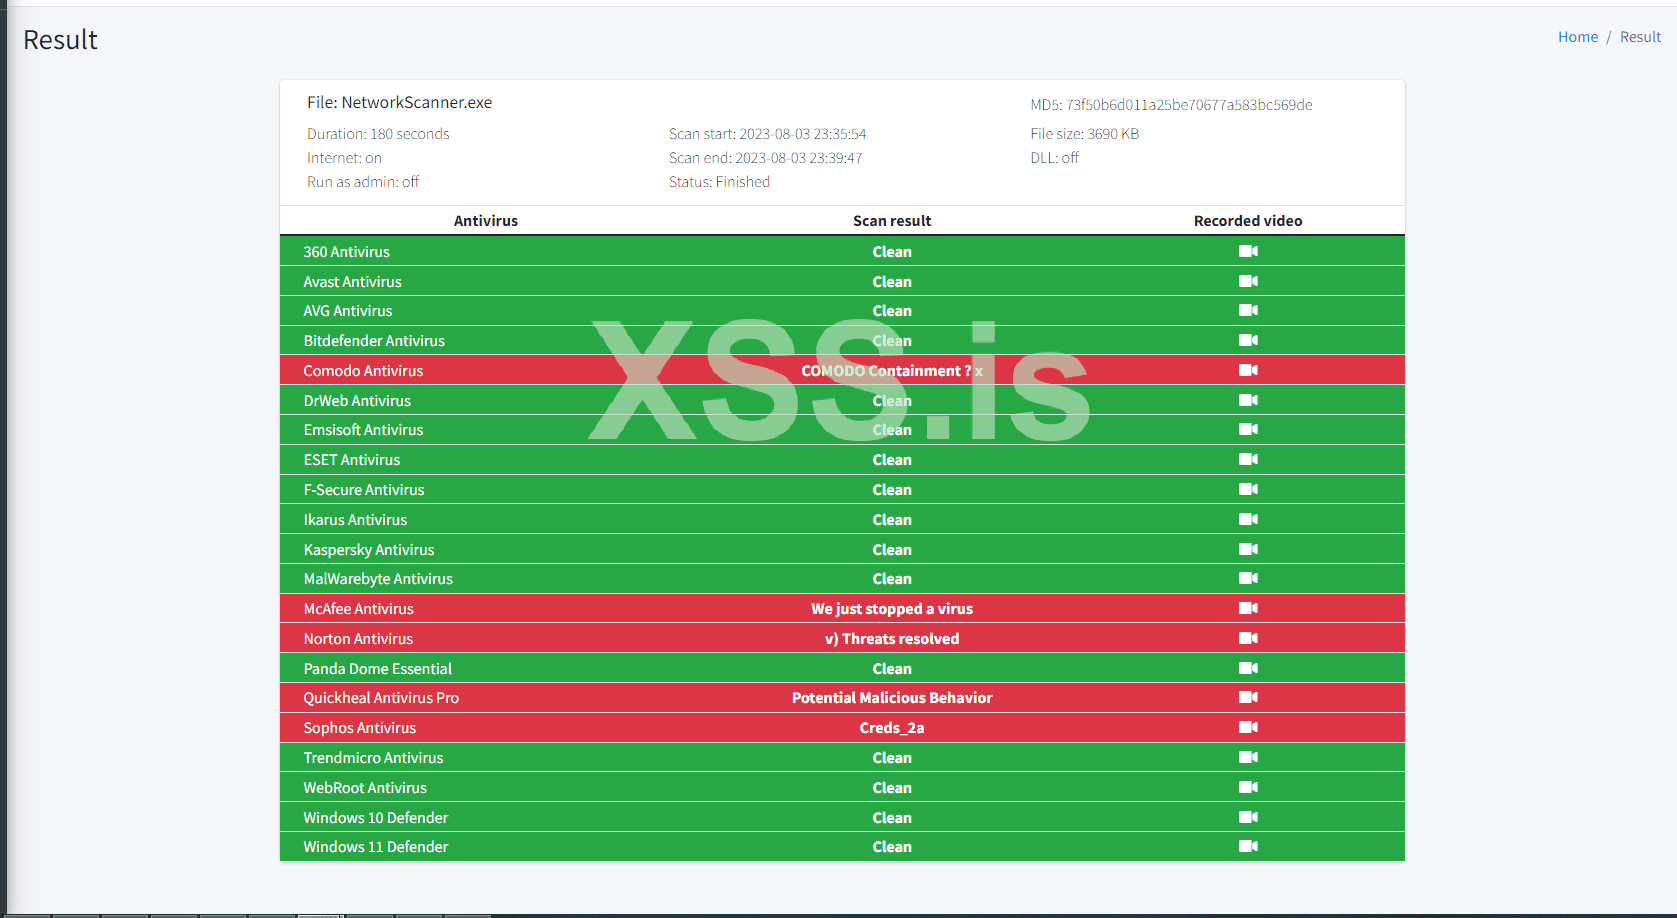Click the Scan end timestamp
Image resolution: width=1677 pixels, height=918 pixels.
[765, 158]
